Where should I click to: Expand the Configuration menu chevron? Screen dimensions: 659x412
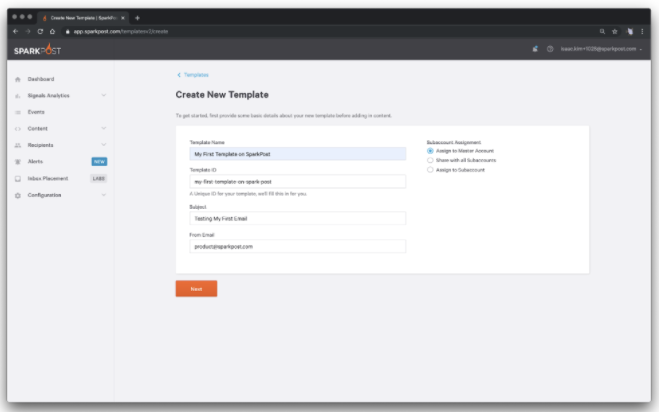(x=103, y=195)
